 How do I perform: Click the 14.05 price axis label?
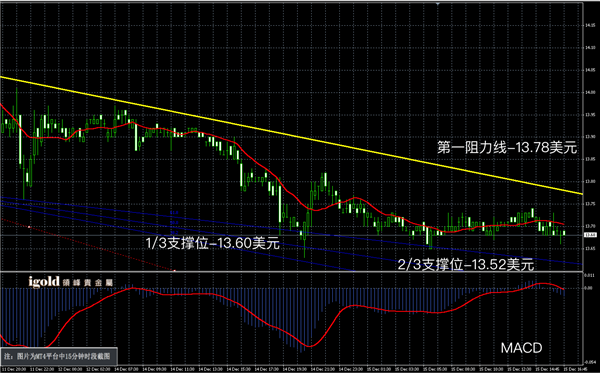click(x=590, y=70)
